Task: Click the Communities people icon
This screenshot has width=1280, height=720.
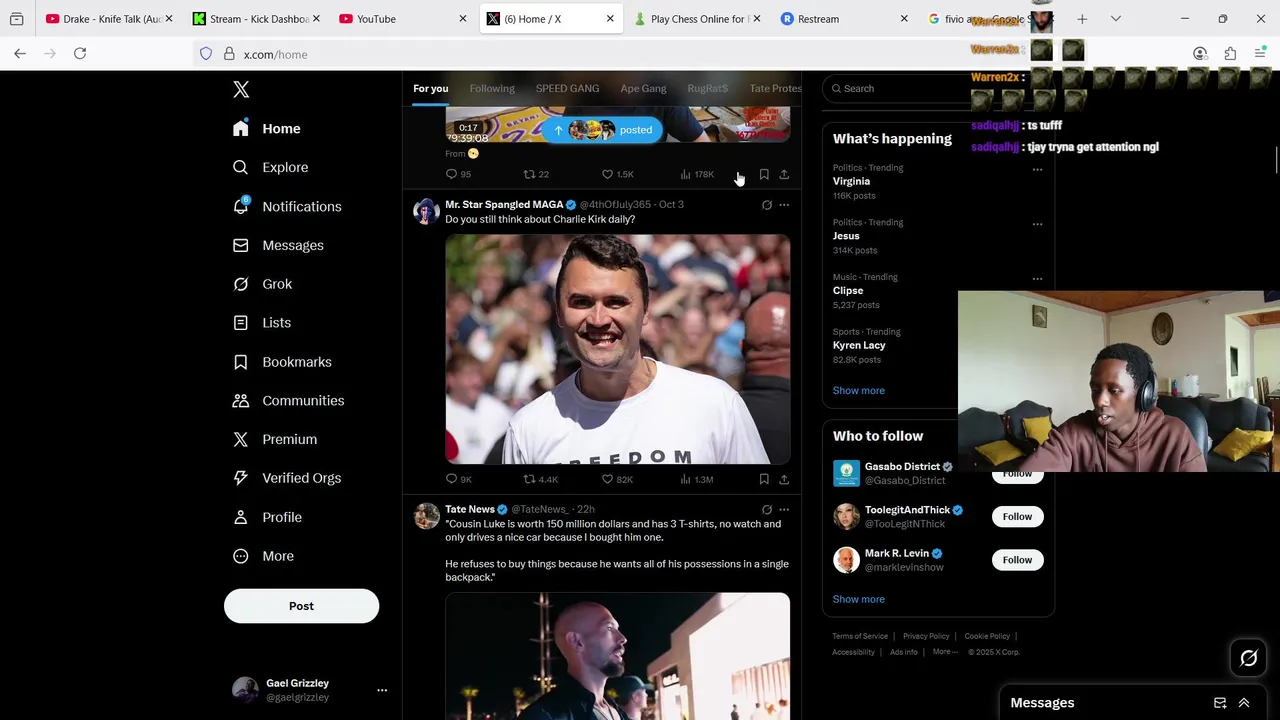Action: [x=241, y=401]
